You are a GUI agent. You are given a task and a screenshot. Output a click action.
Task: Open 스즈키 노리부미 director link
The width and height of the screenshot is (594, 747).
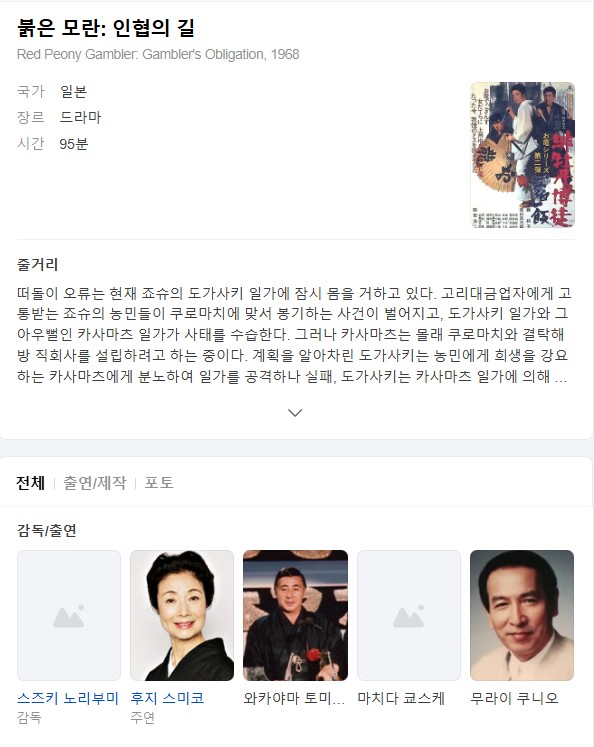click(x=68, y=698)
